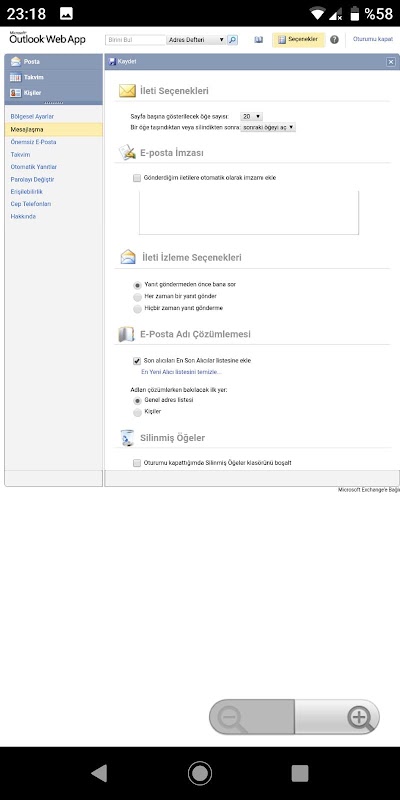Click the Kişiler contacts icon
Viewport: 400px width, 800px height.
pyautogui.click(x=16, y=93)
